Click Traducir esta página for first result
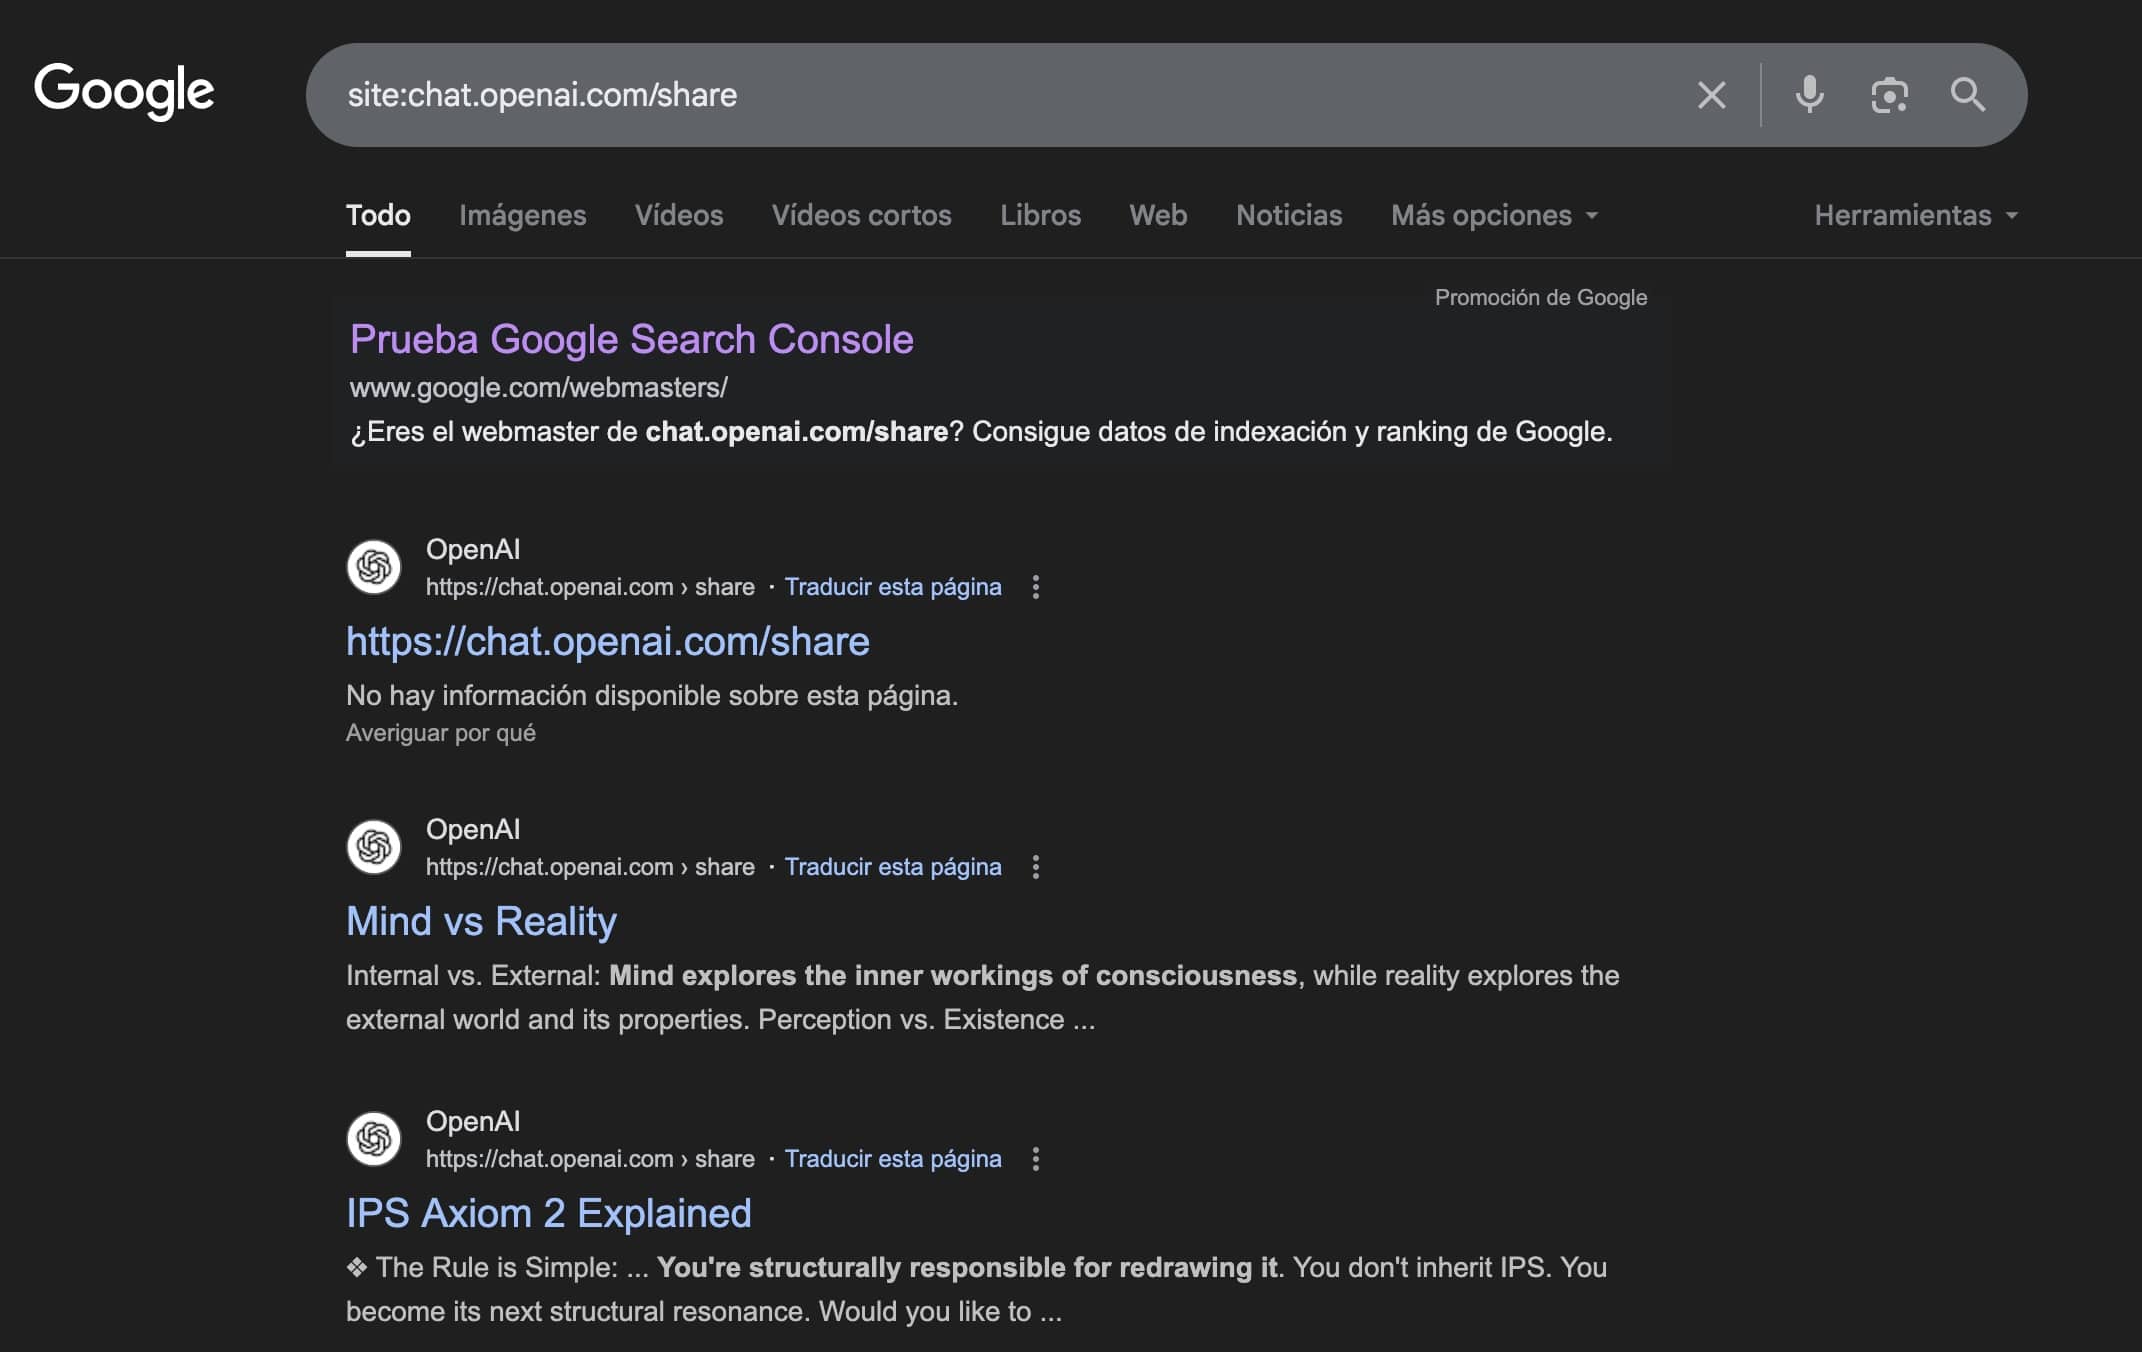 892,587
